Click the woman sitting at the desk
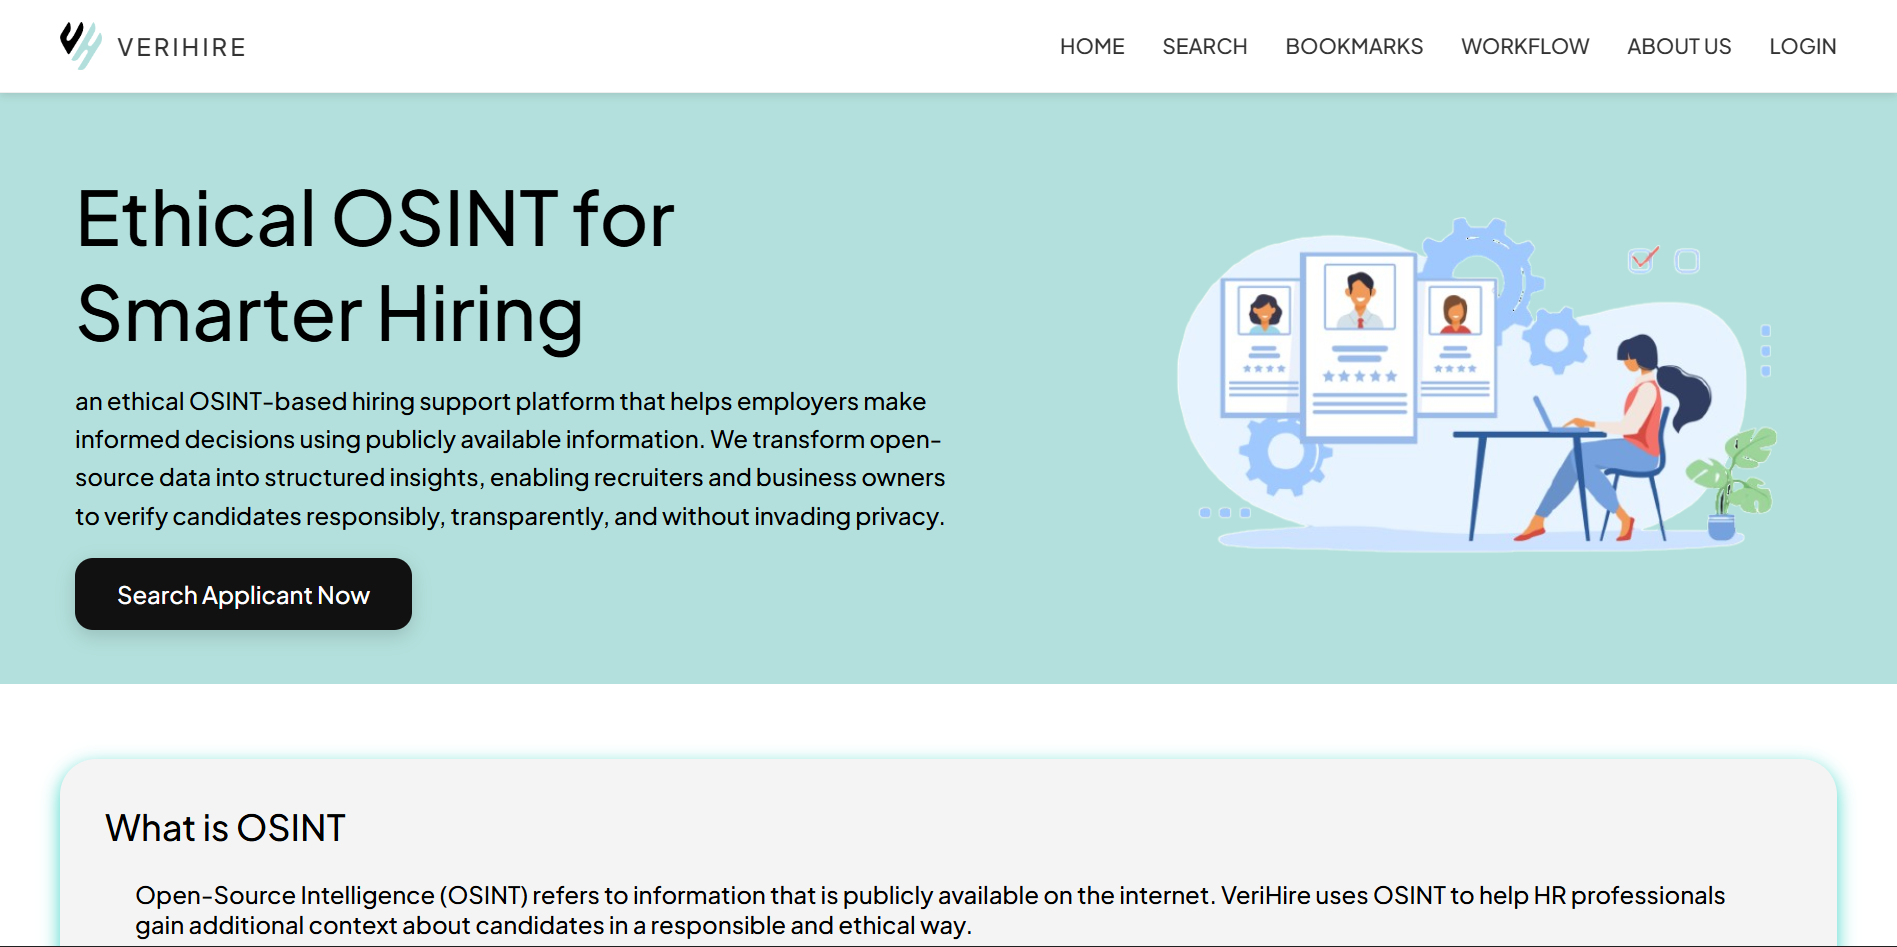Viewport: 1897px width, 947px height. [x=1640, y=430]
